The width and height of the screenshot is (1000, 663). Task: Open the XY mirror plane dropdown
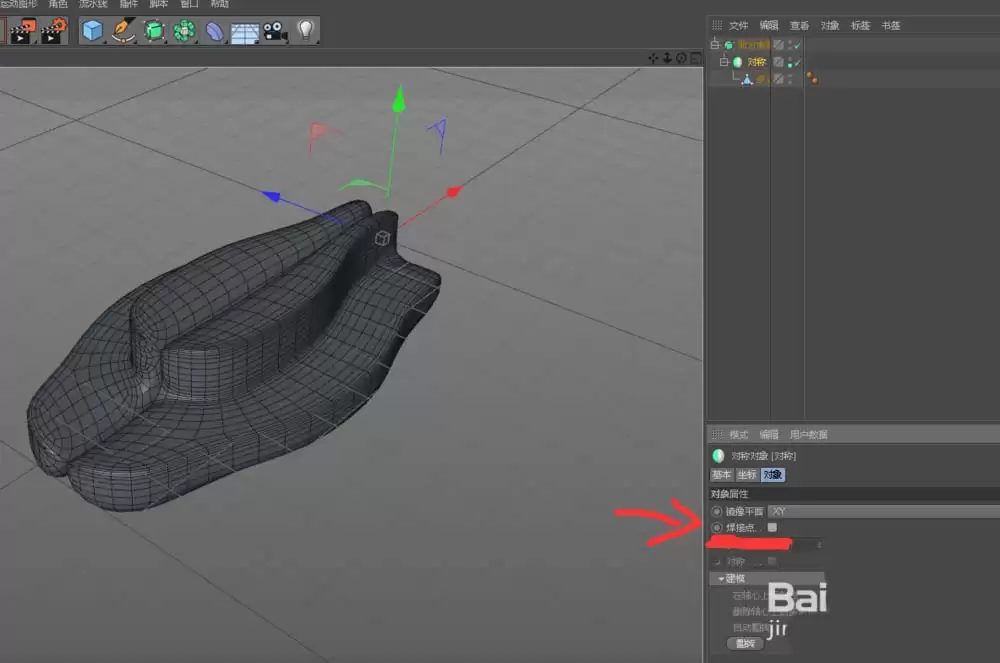point(880,511)
